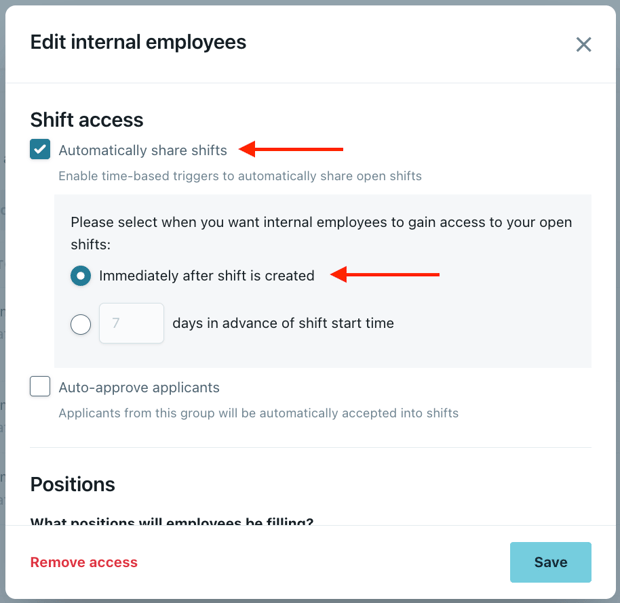Click the 'Edit internal employees' dialog title
Viewport: 620px width, 603px height.
click(138, 42)
